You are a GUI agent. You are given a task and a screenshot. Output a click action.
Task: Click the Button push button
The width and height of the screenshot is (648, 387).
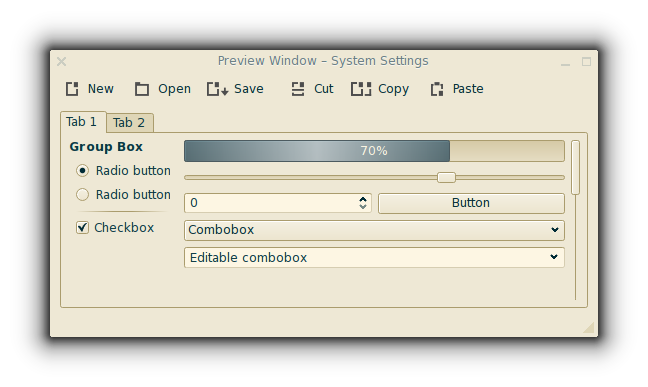point(471,203)
